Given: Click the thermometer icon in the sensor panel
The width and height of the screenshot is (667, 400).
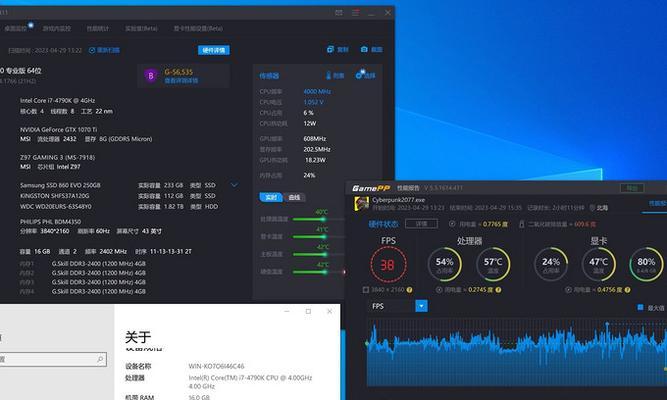Looking at the screenshot, I should tap(328, 75).
